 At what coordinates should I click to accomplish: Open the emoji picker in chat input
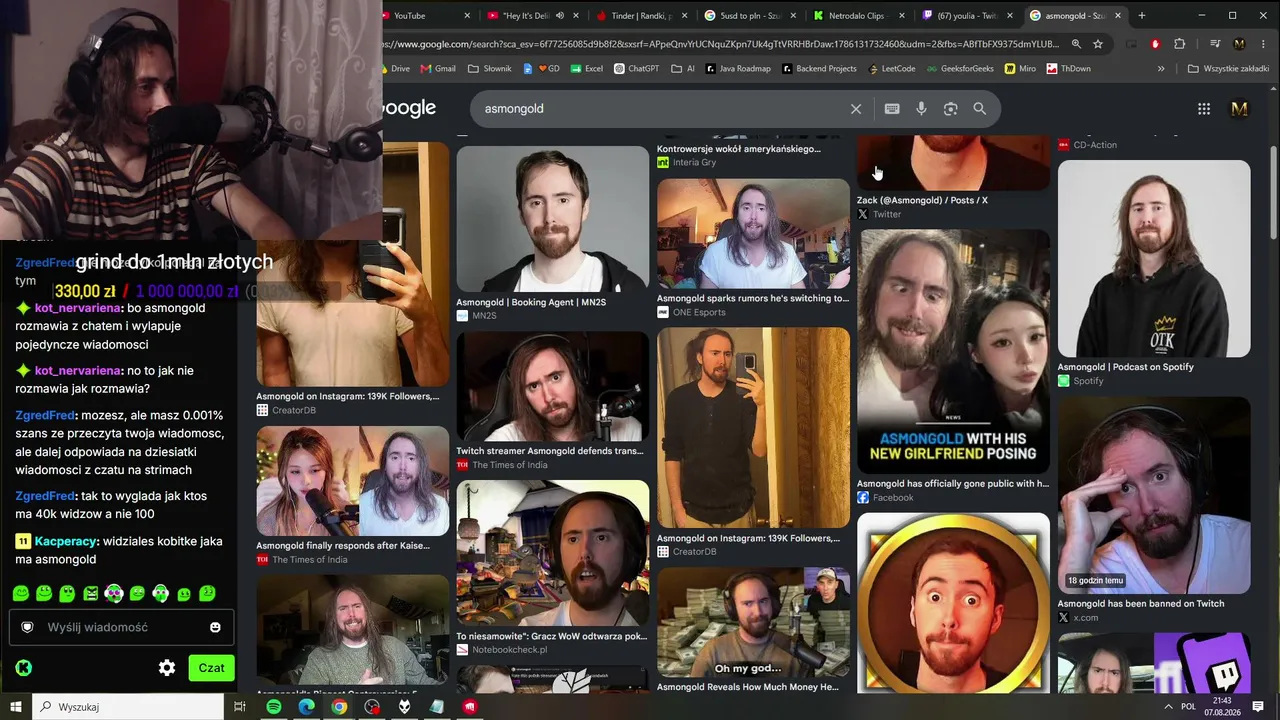click(x=215, y=627)
